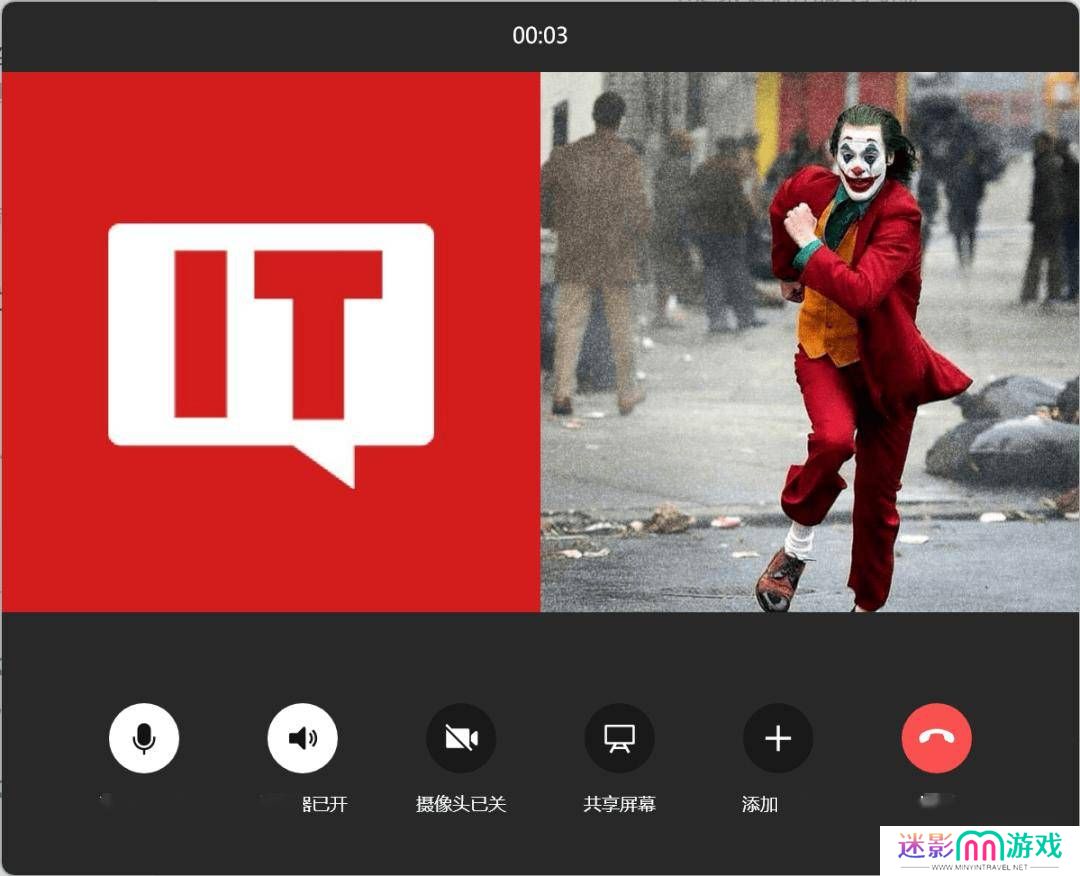Screen dimensions: 1080x876
Task: Select the Joker video feed
Action: [x=809, y=342]
